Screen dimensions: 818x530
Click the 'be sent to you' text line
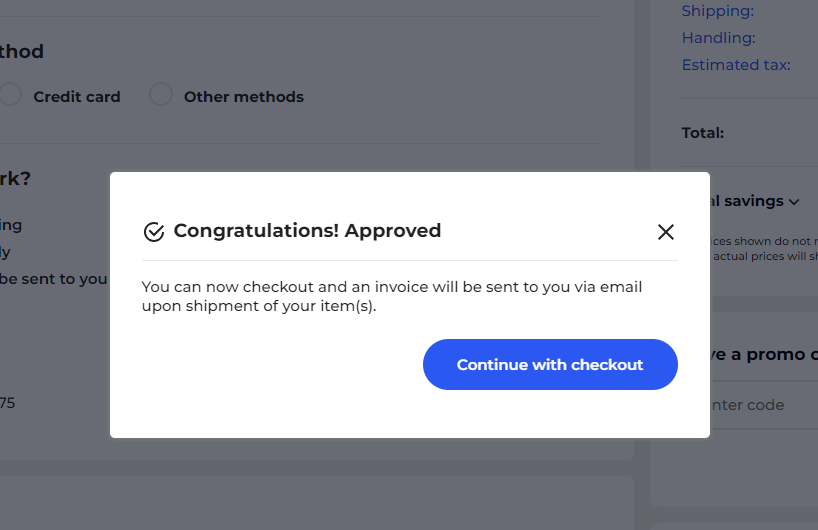53,279
